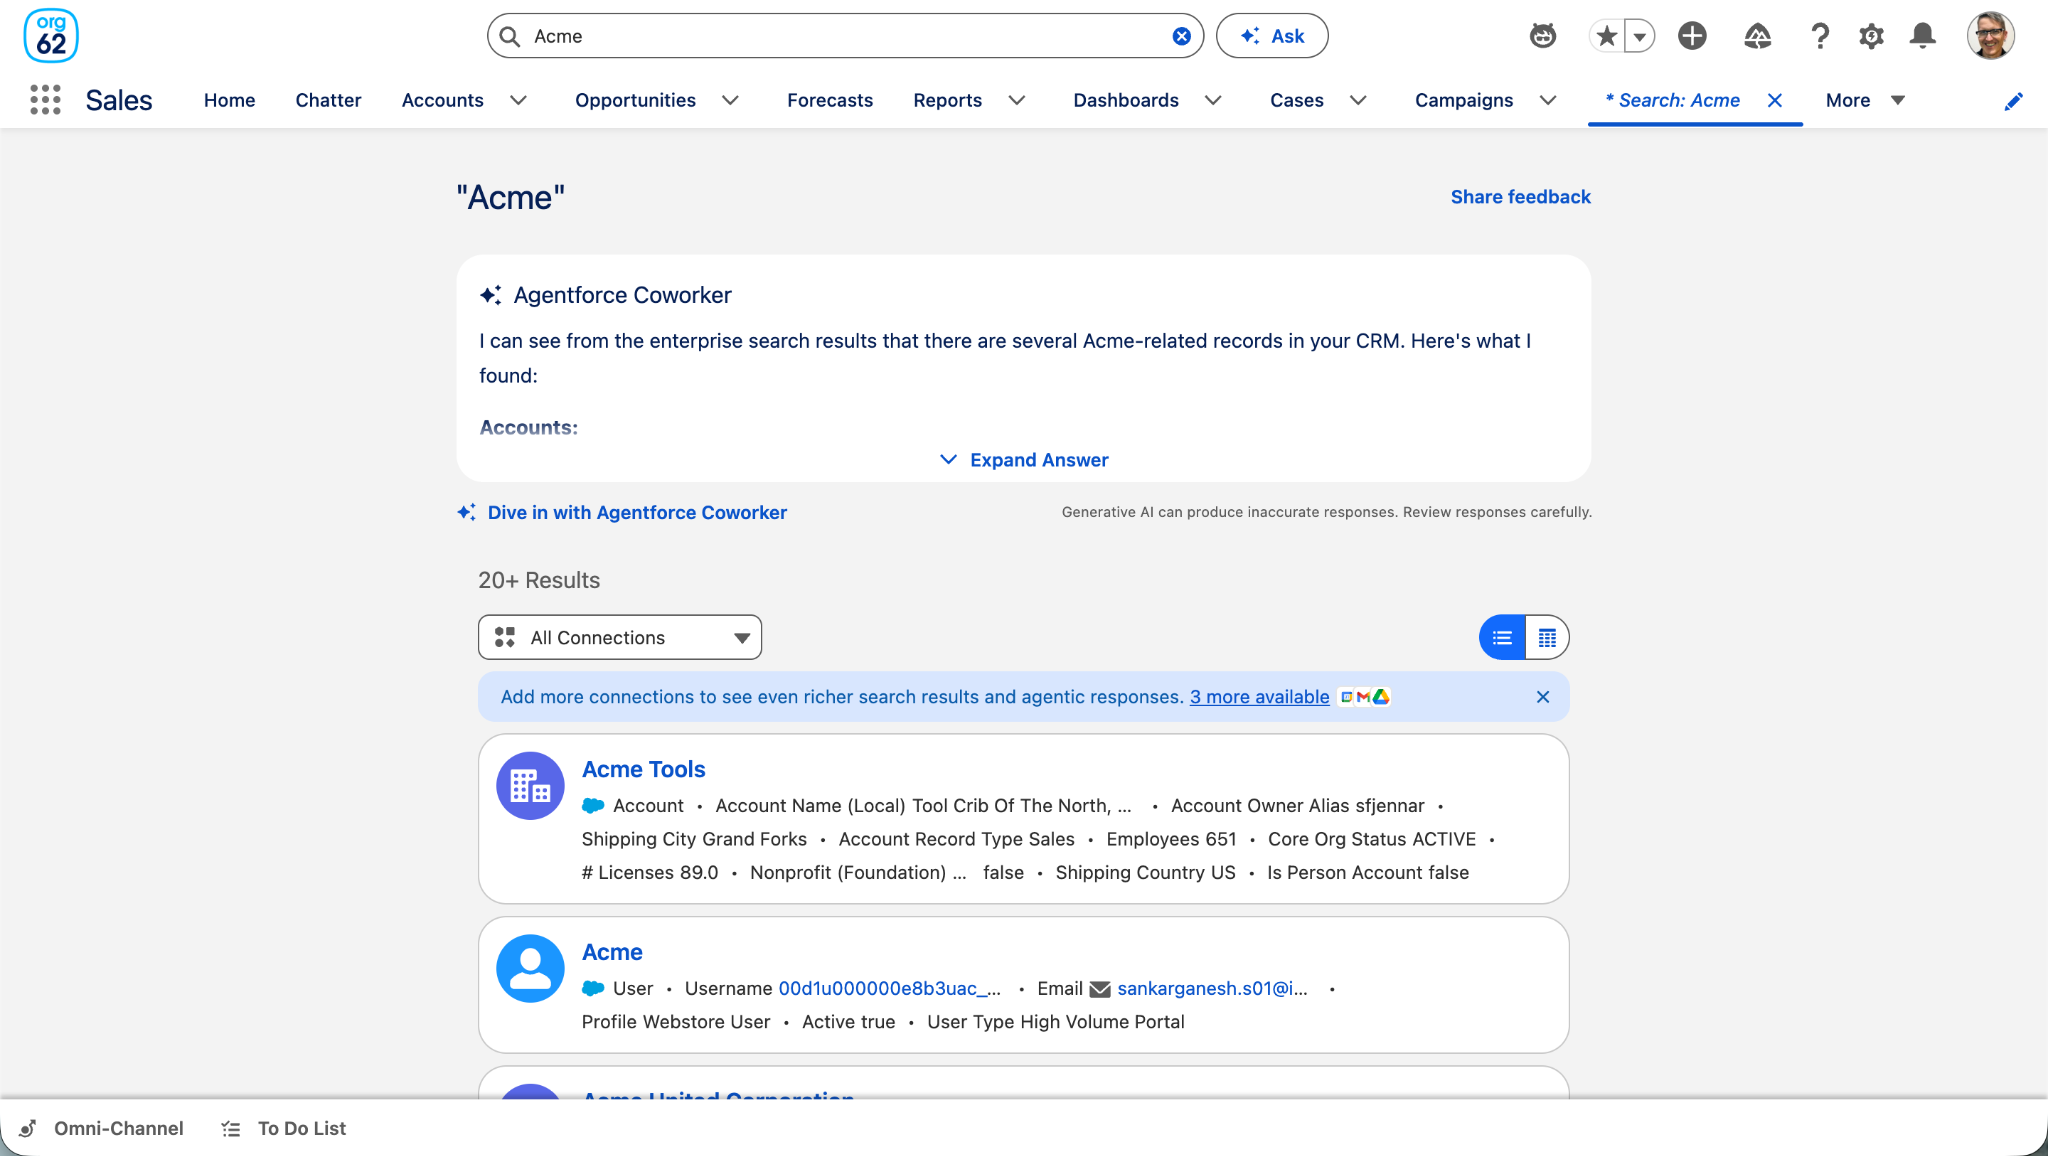
Task: Open the Cases tab
Action: click(x=1296, y=100)
